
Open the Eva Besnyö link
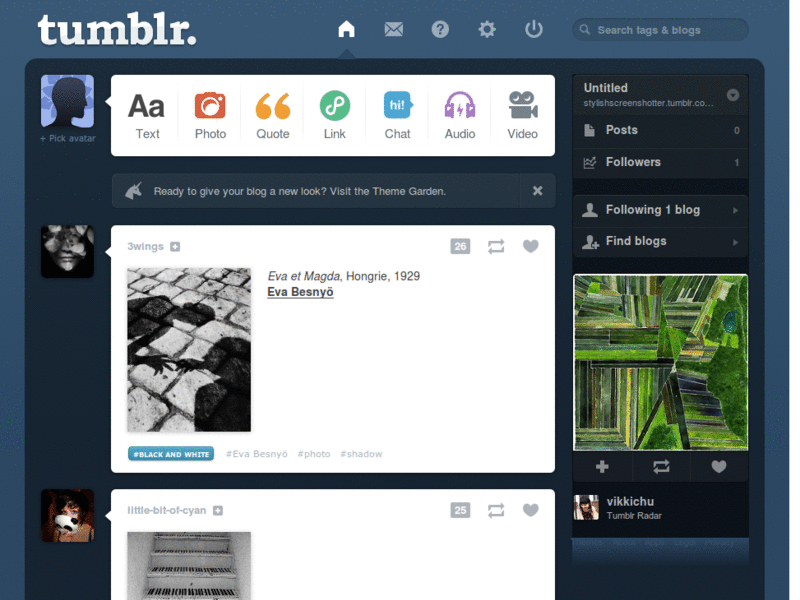300,292
